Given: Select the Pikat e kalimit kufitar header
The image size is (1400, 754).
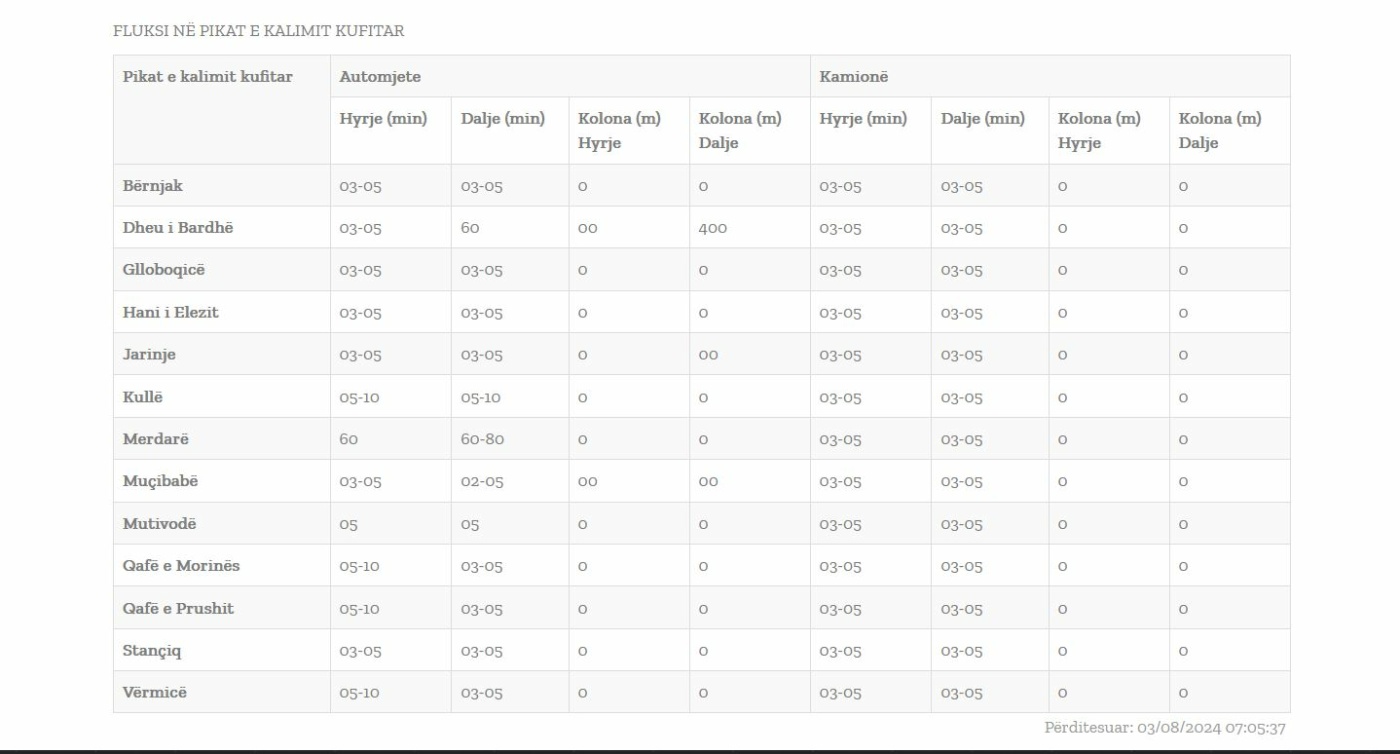Looking at the screenshot, I should [x=208, y=76].
